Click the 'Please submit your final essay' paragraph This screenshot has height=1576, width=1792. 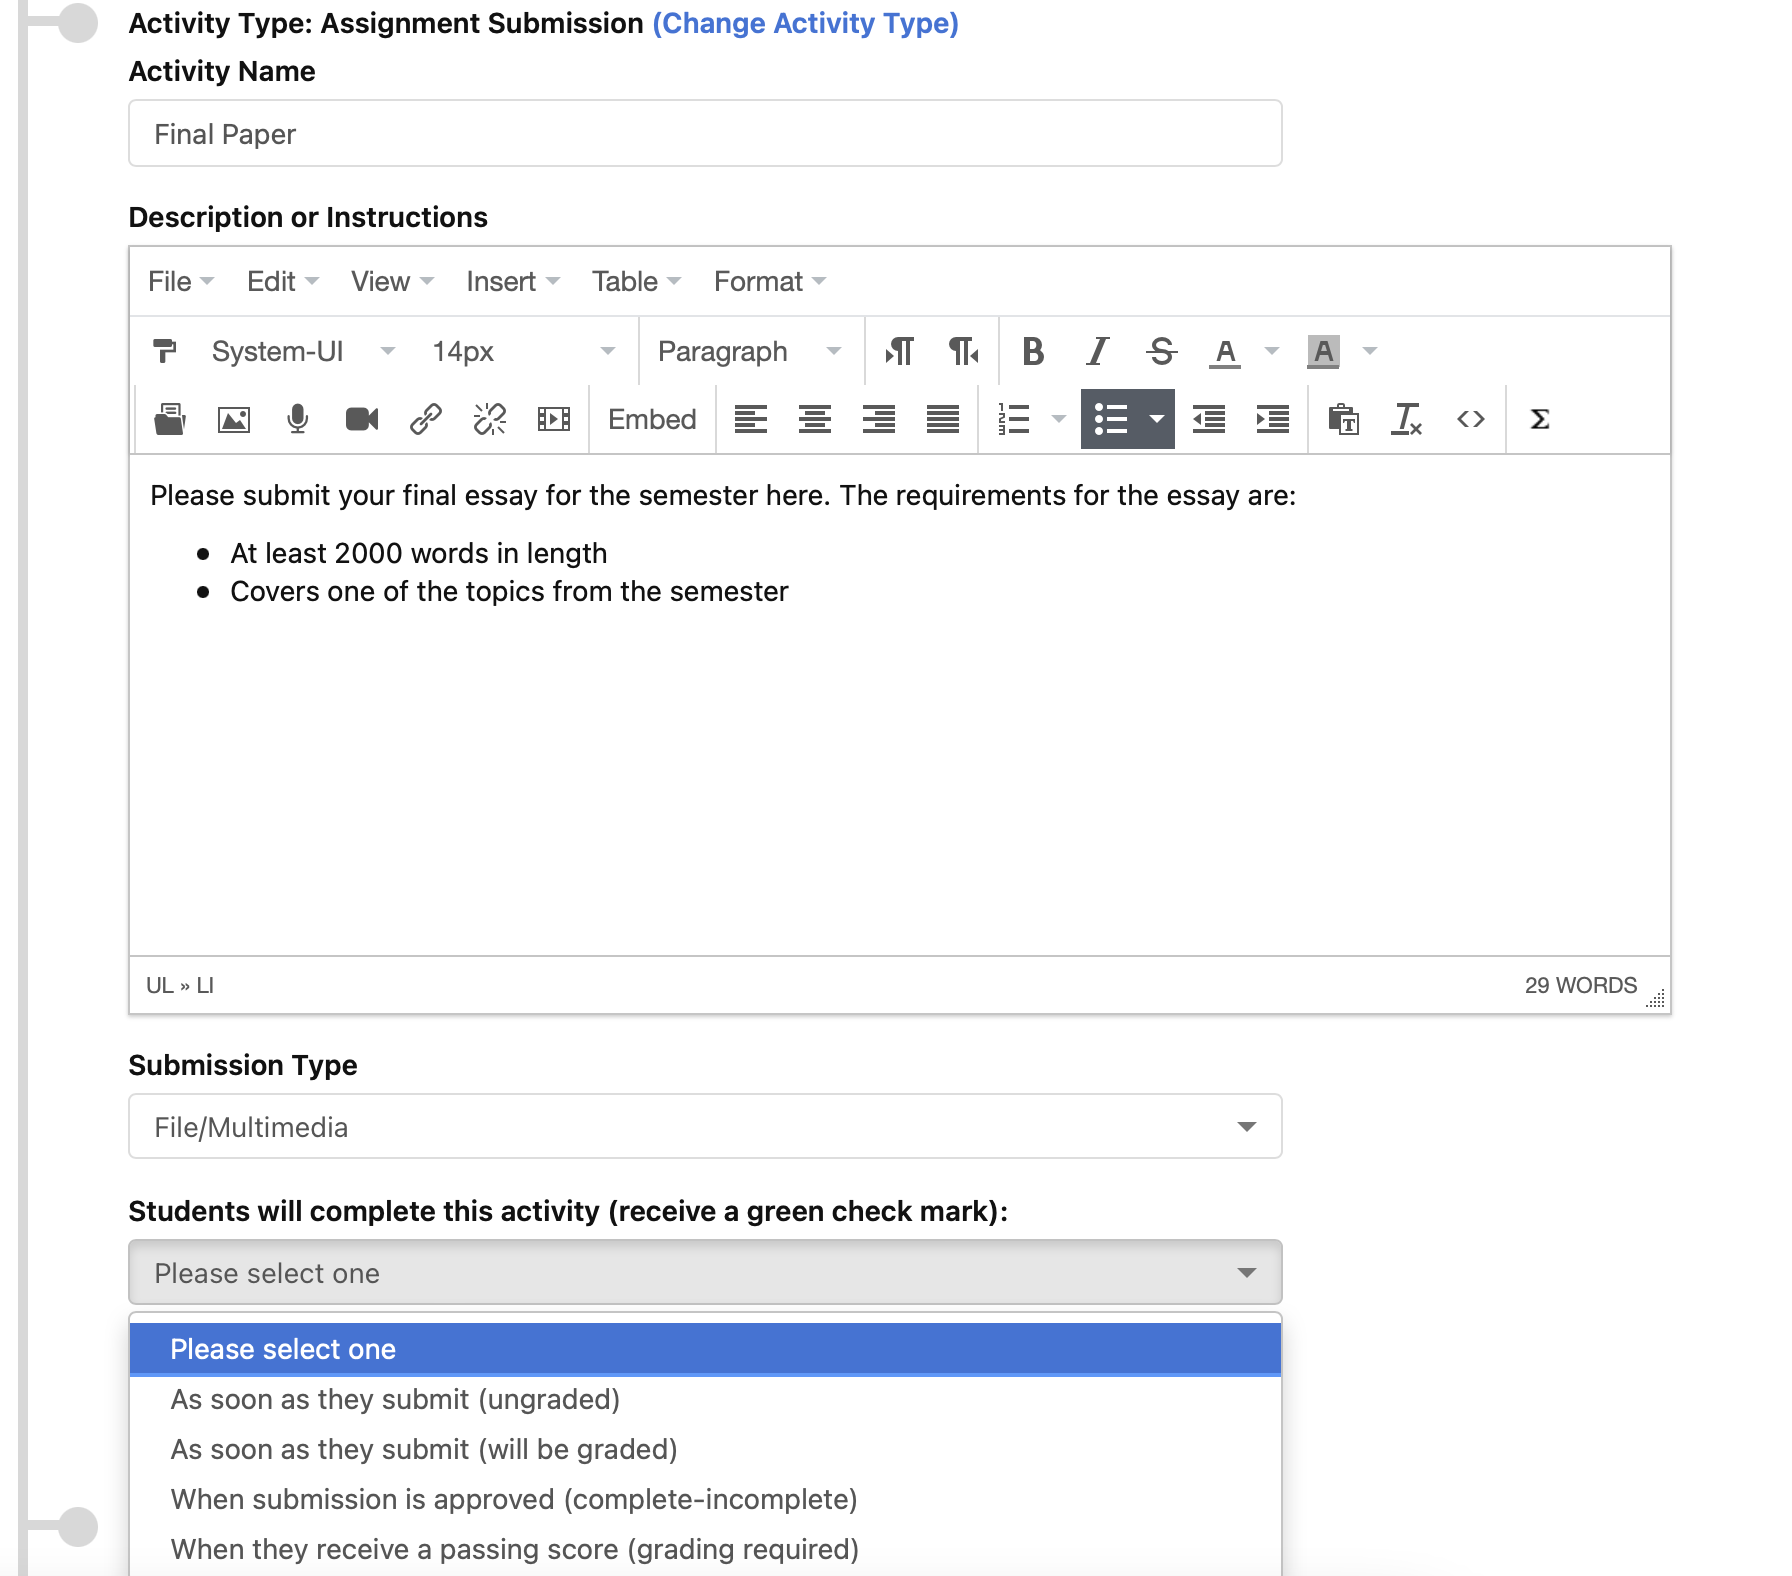pos(723,495)
